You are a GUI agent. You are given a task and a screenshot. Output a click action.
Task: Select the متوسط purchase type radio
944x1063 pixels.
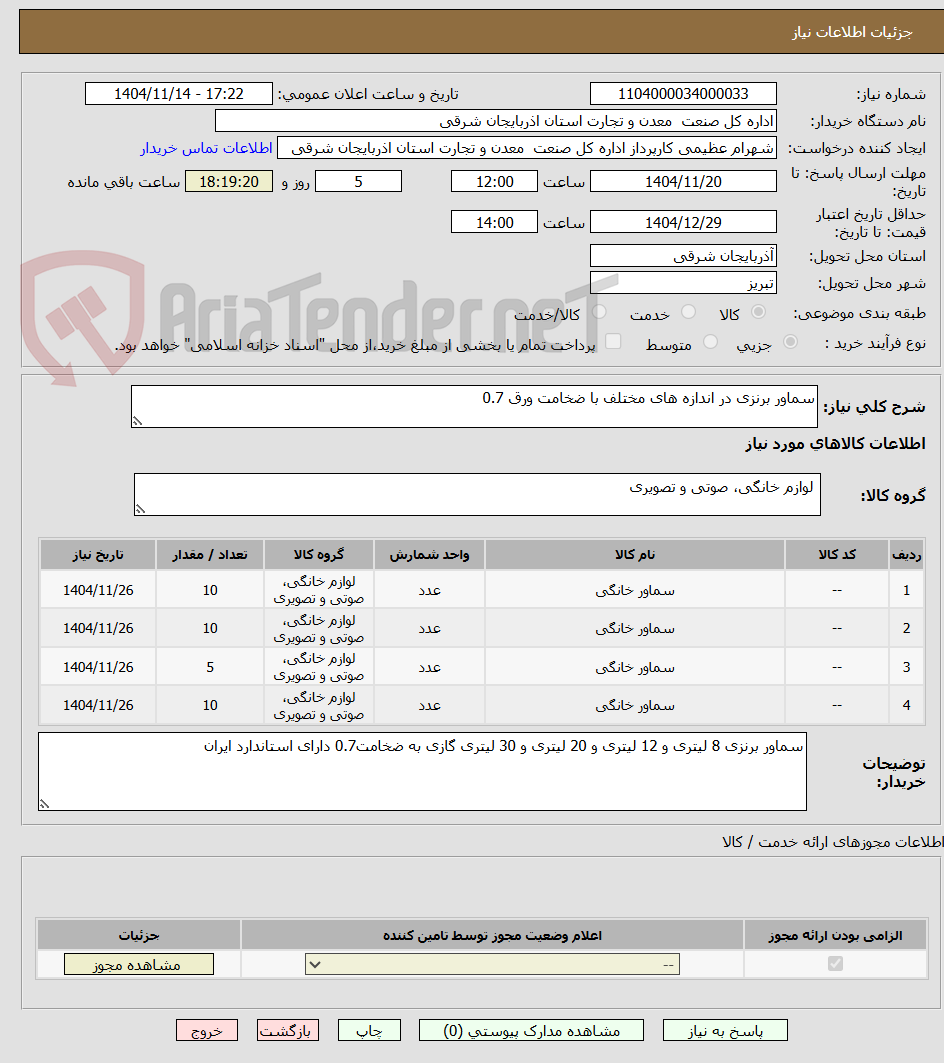[710, 342]
